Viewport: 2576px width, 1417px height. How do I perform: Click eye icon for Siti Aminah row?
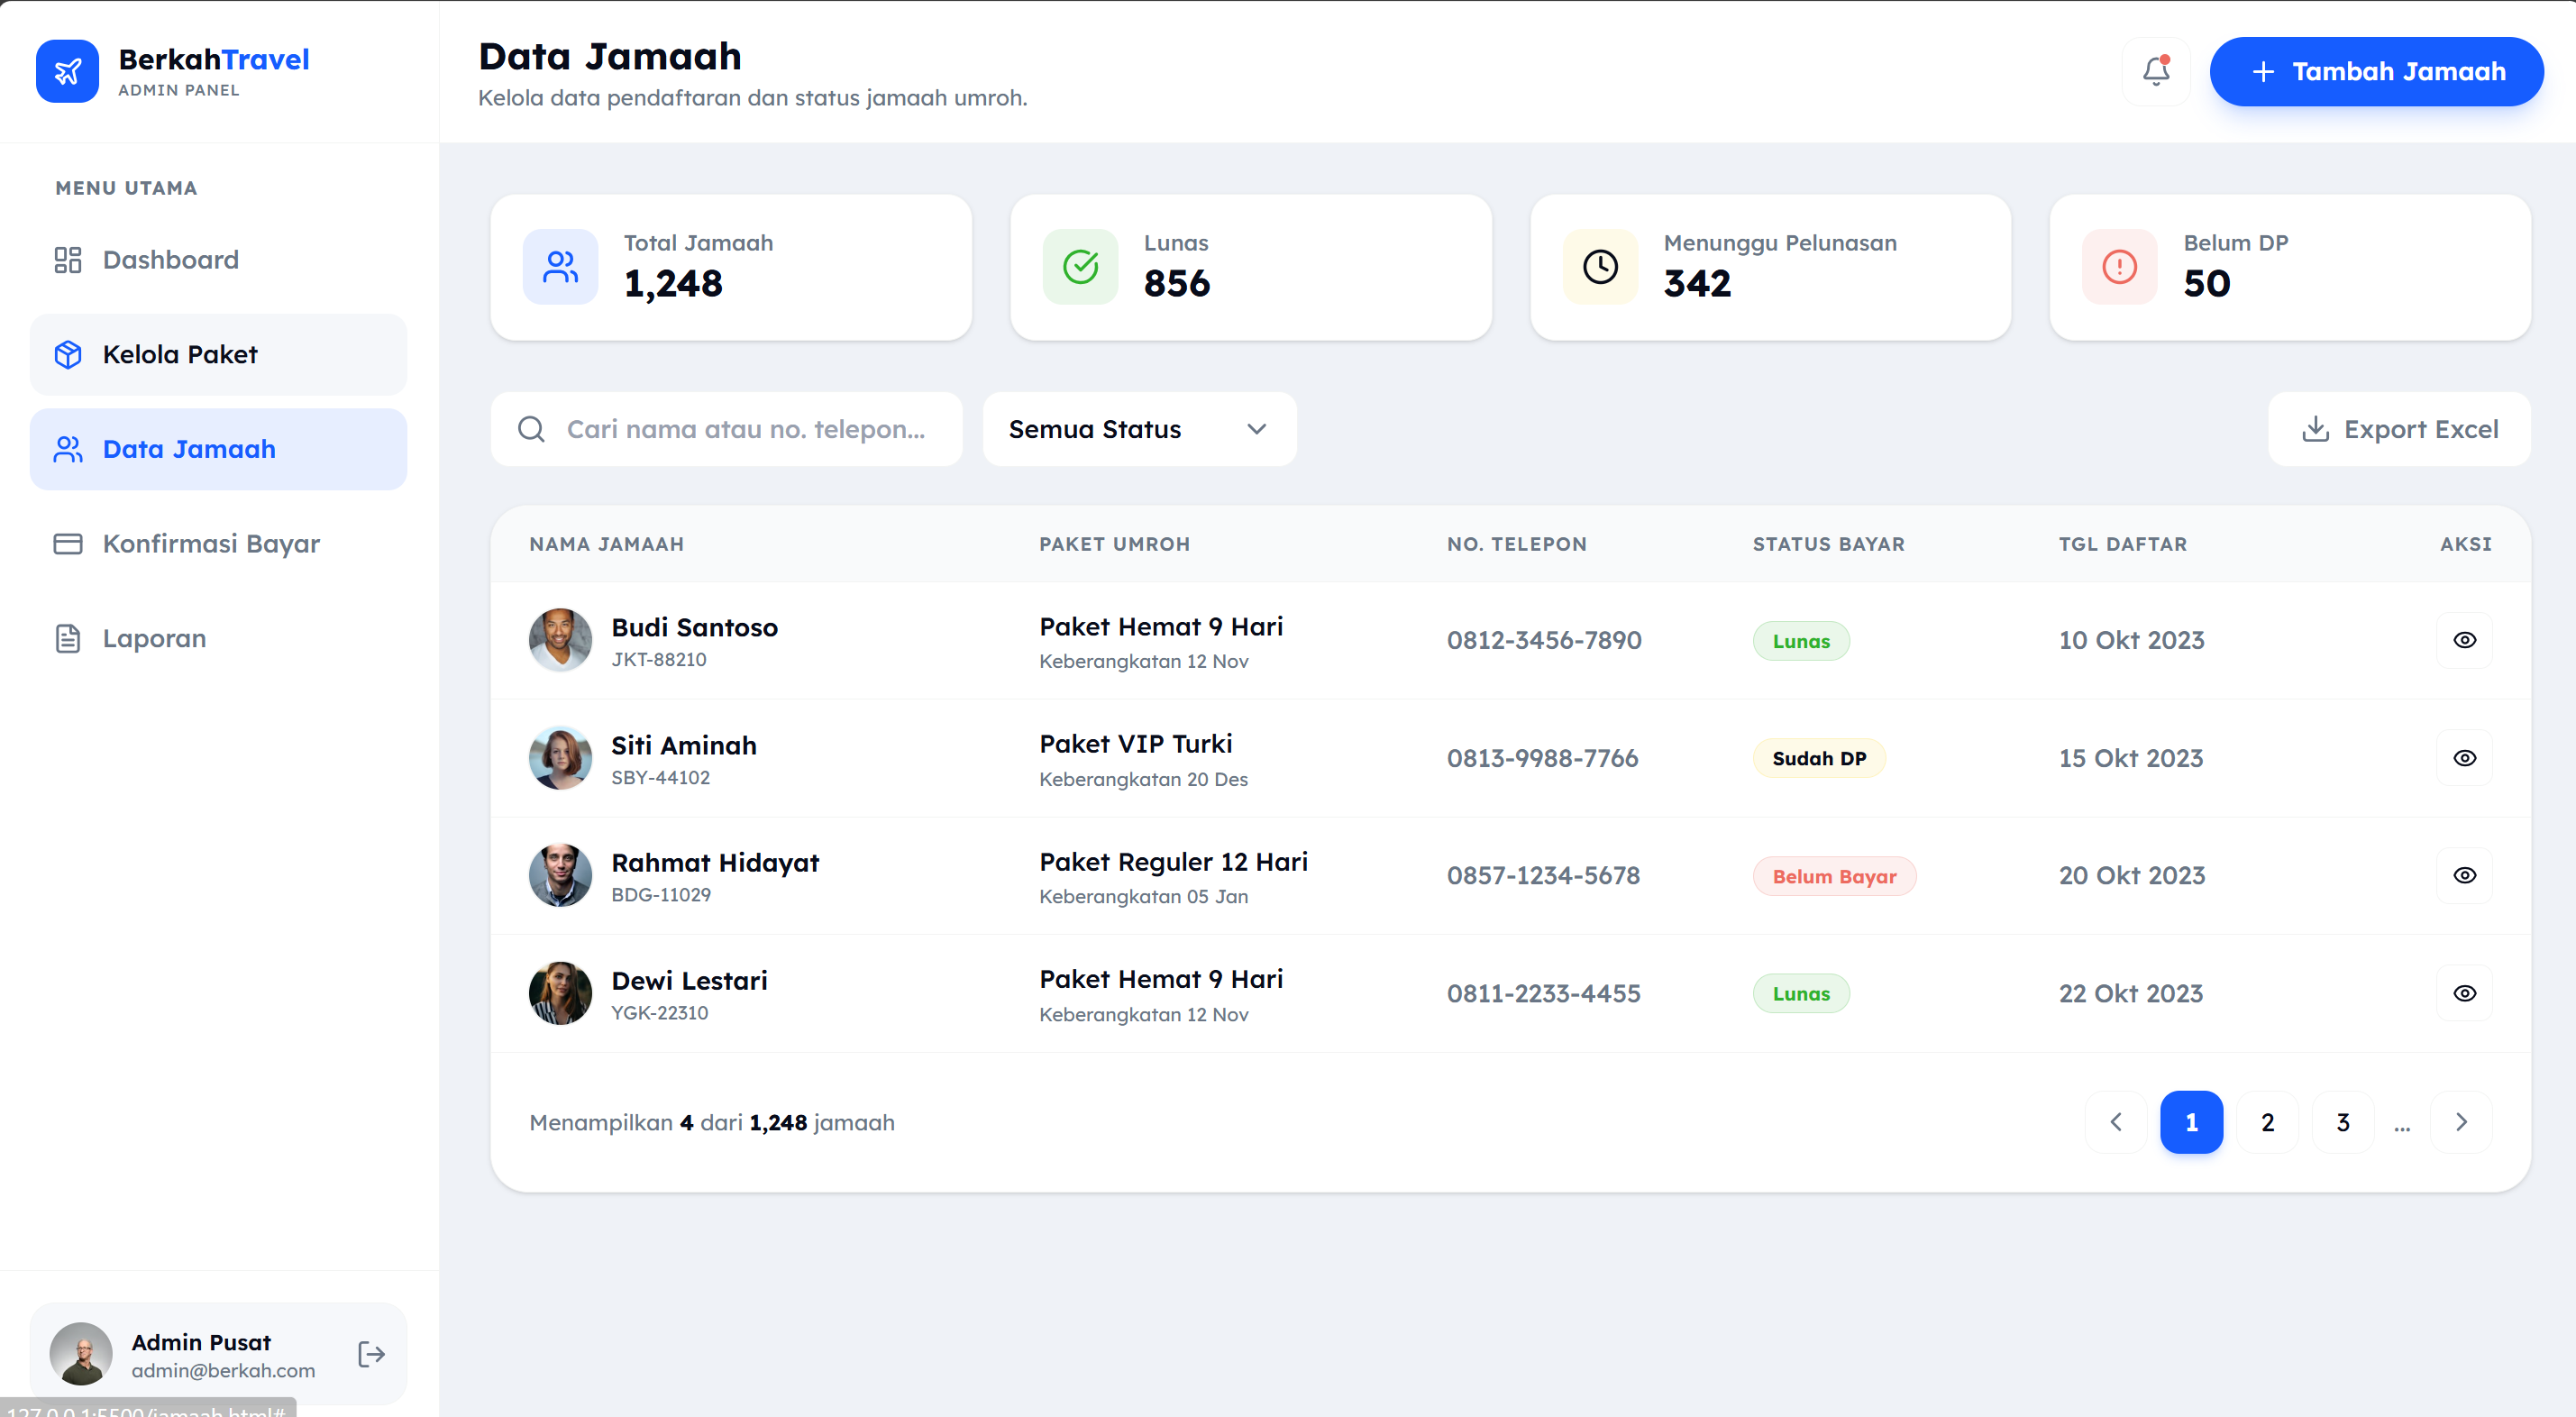coord(2464,758)
